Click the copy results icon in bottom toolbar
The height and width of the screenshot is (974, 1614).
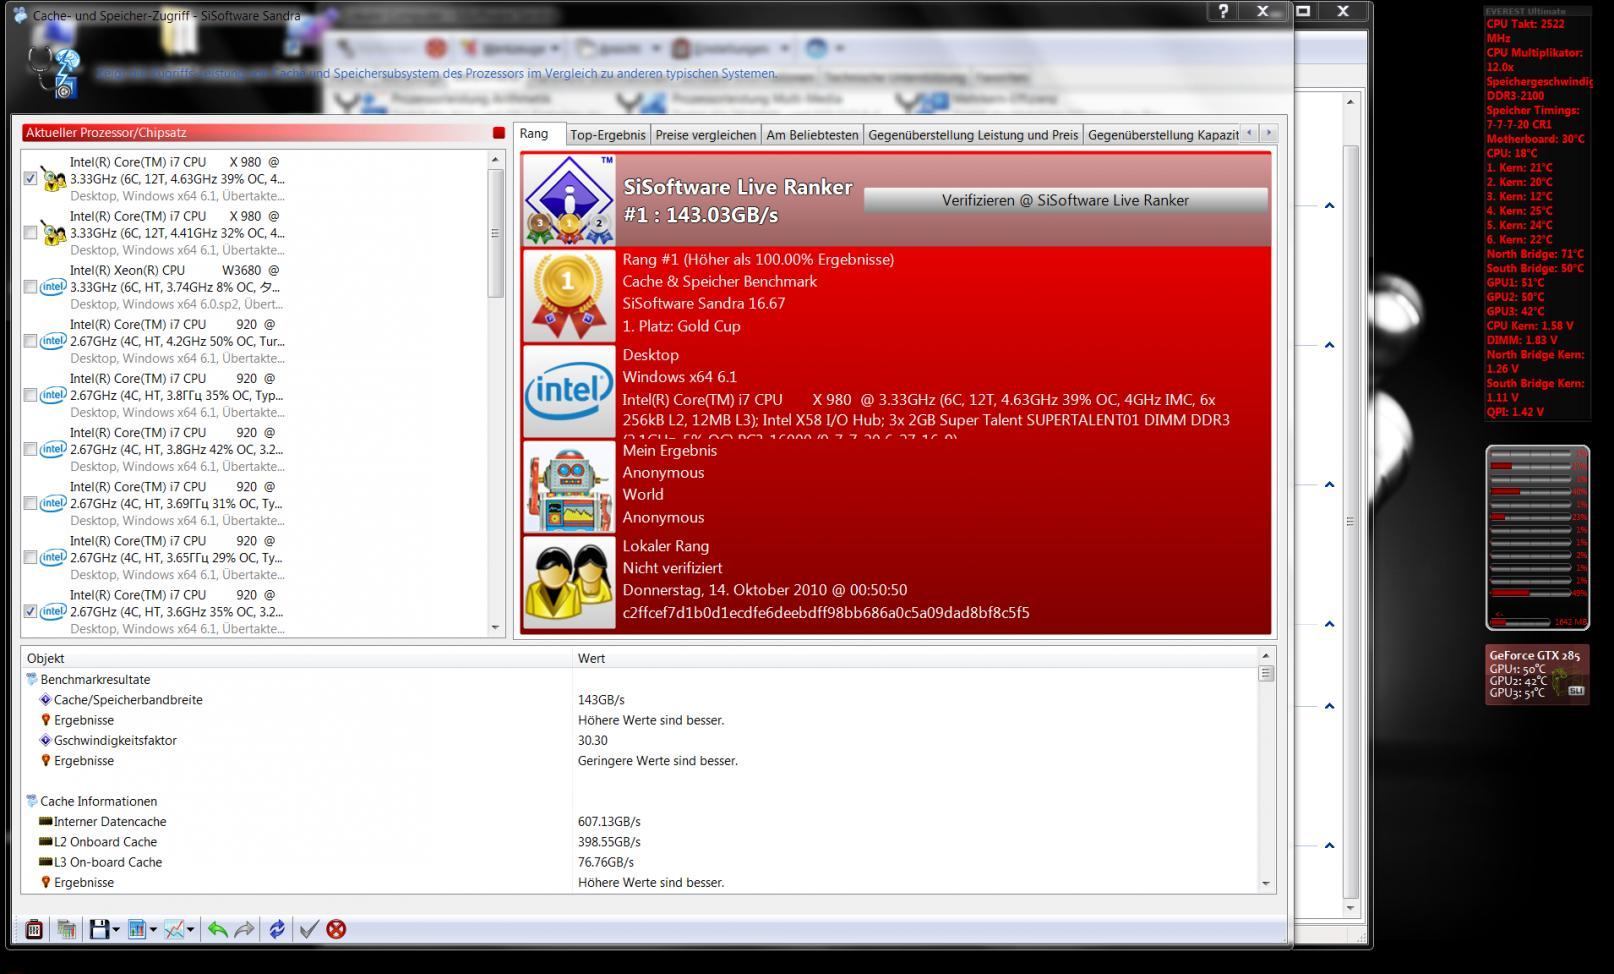pos(66,929)
